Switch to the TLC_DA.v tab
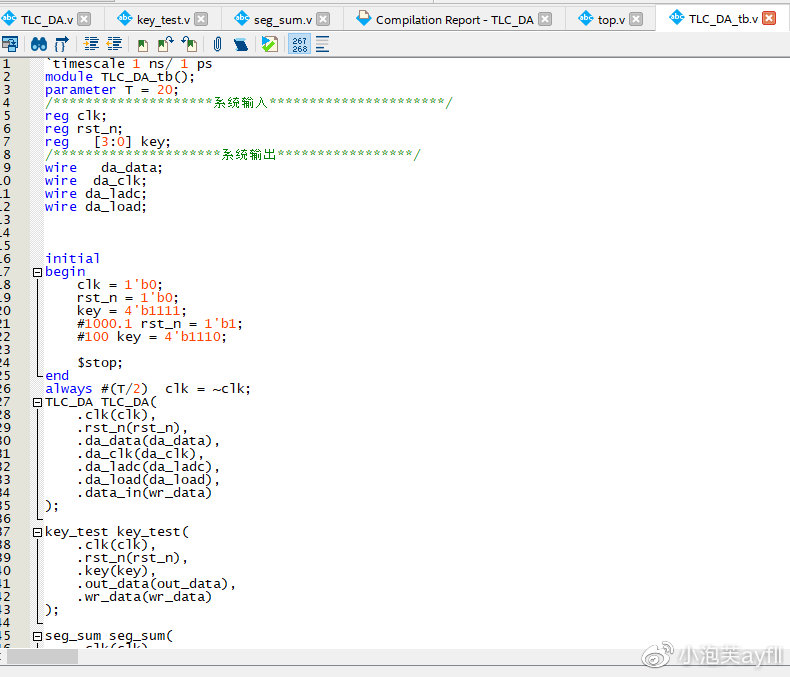Viewport: 790px width, 677px height. coord(47,20)
